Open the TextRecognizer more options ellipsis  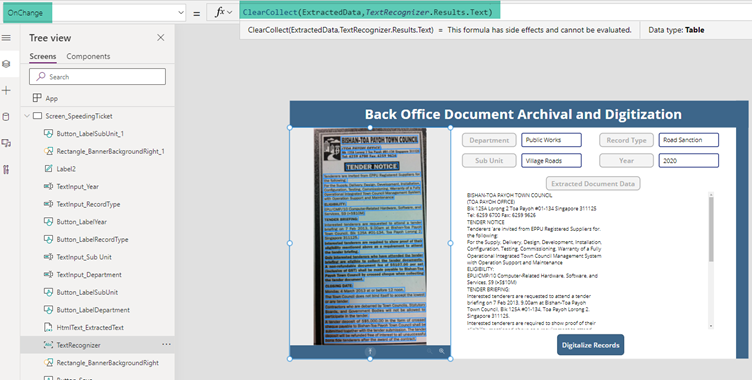166,344
